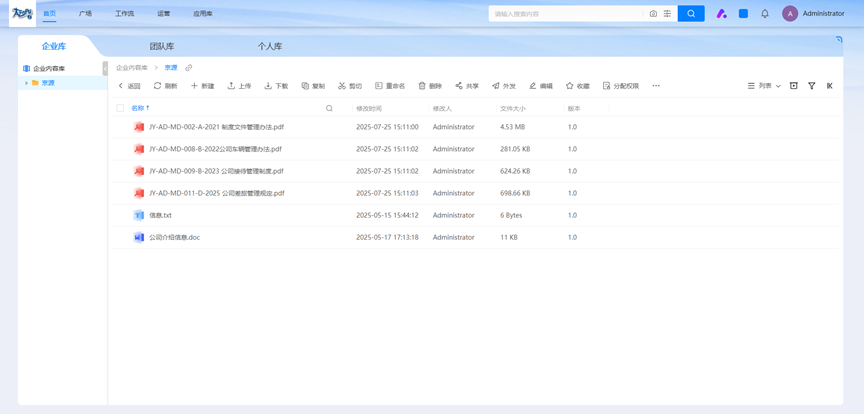Click the 刷新 refresh icon
Viewport: 864px width, 414px height.
[x=157, y=86]
